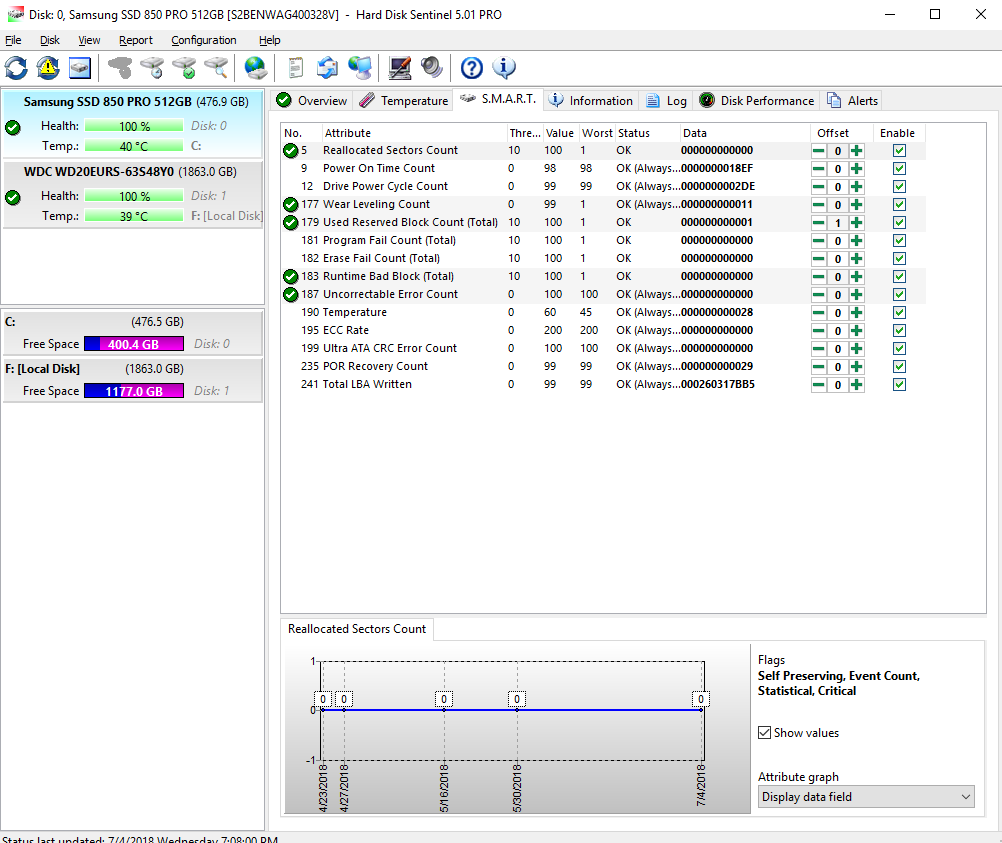Toggle Enable checkbox for Total LBA Written
Image resolution: width=1002 pixels, height=843 pixels.
[899, 385]
